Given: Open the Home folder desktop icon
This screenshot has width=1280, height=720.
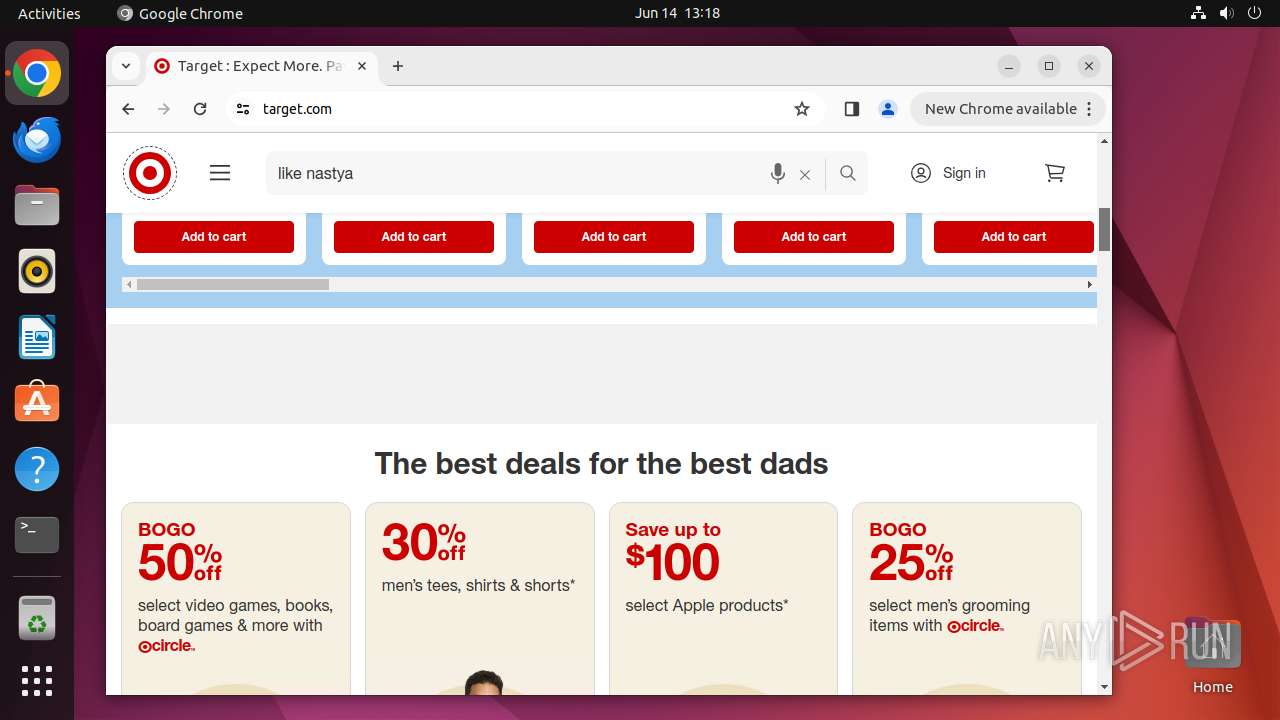Looking at the screenshot, I should point(1212,655).
